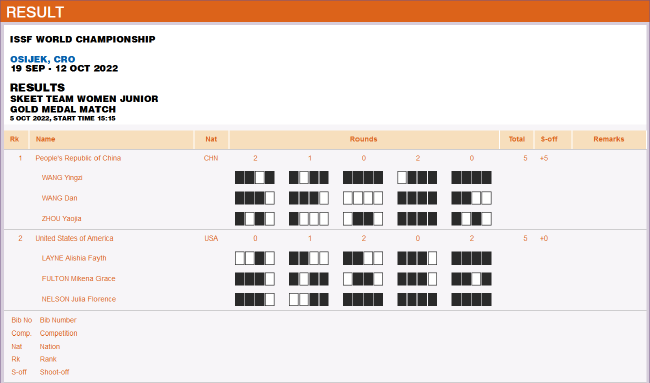This screenshot has width=650, height=383.
Task: Click LAYNE Alishia Fayth's first-round hit boxes
Action: (255, 258)
